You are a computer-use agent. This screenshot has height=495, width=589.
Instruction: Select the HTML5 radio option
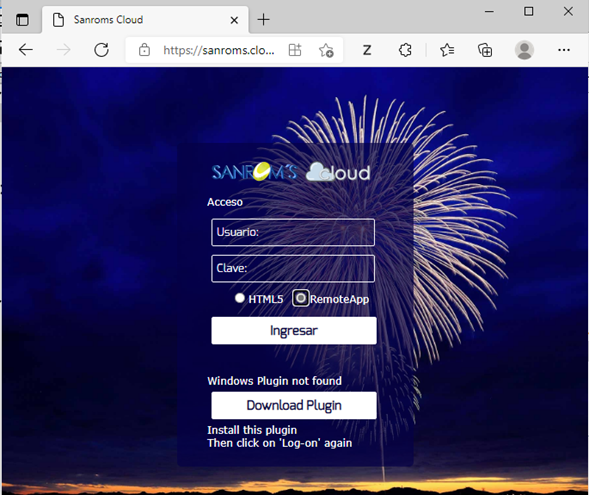(x=240, y=298)
